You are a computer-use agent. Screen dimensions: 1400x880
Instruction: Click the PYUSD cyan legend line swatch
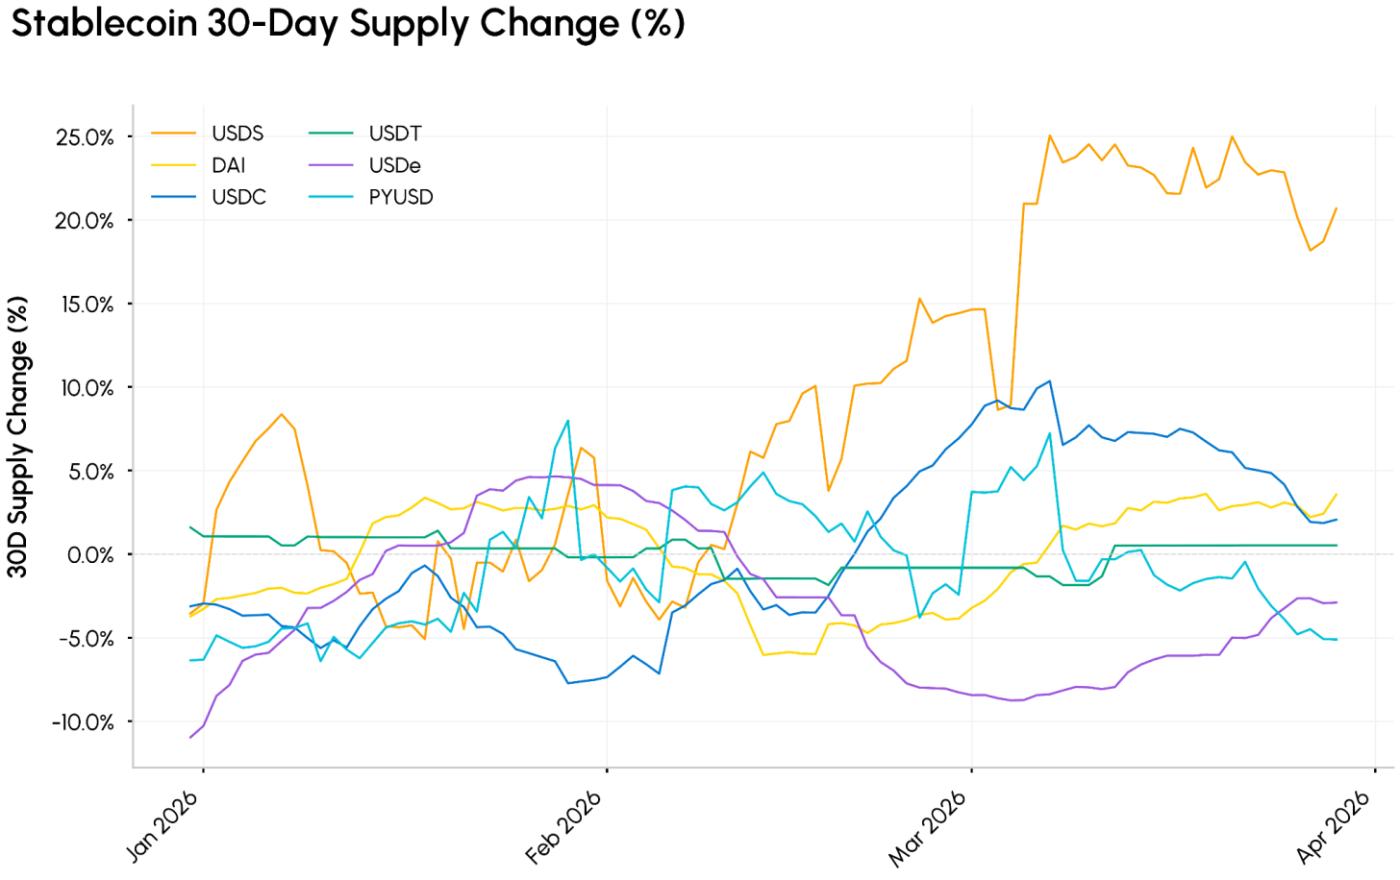pos(331,197)
